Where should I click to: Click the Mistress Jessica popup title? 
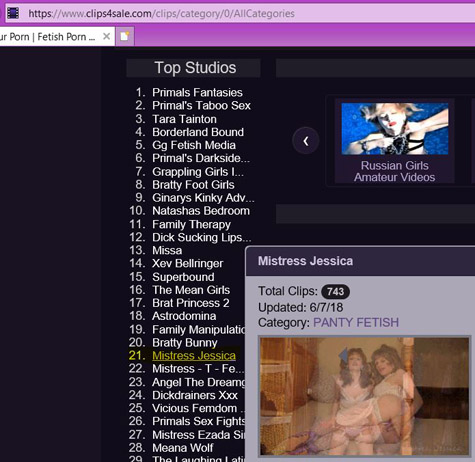point(305,261)
